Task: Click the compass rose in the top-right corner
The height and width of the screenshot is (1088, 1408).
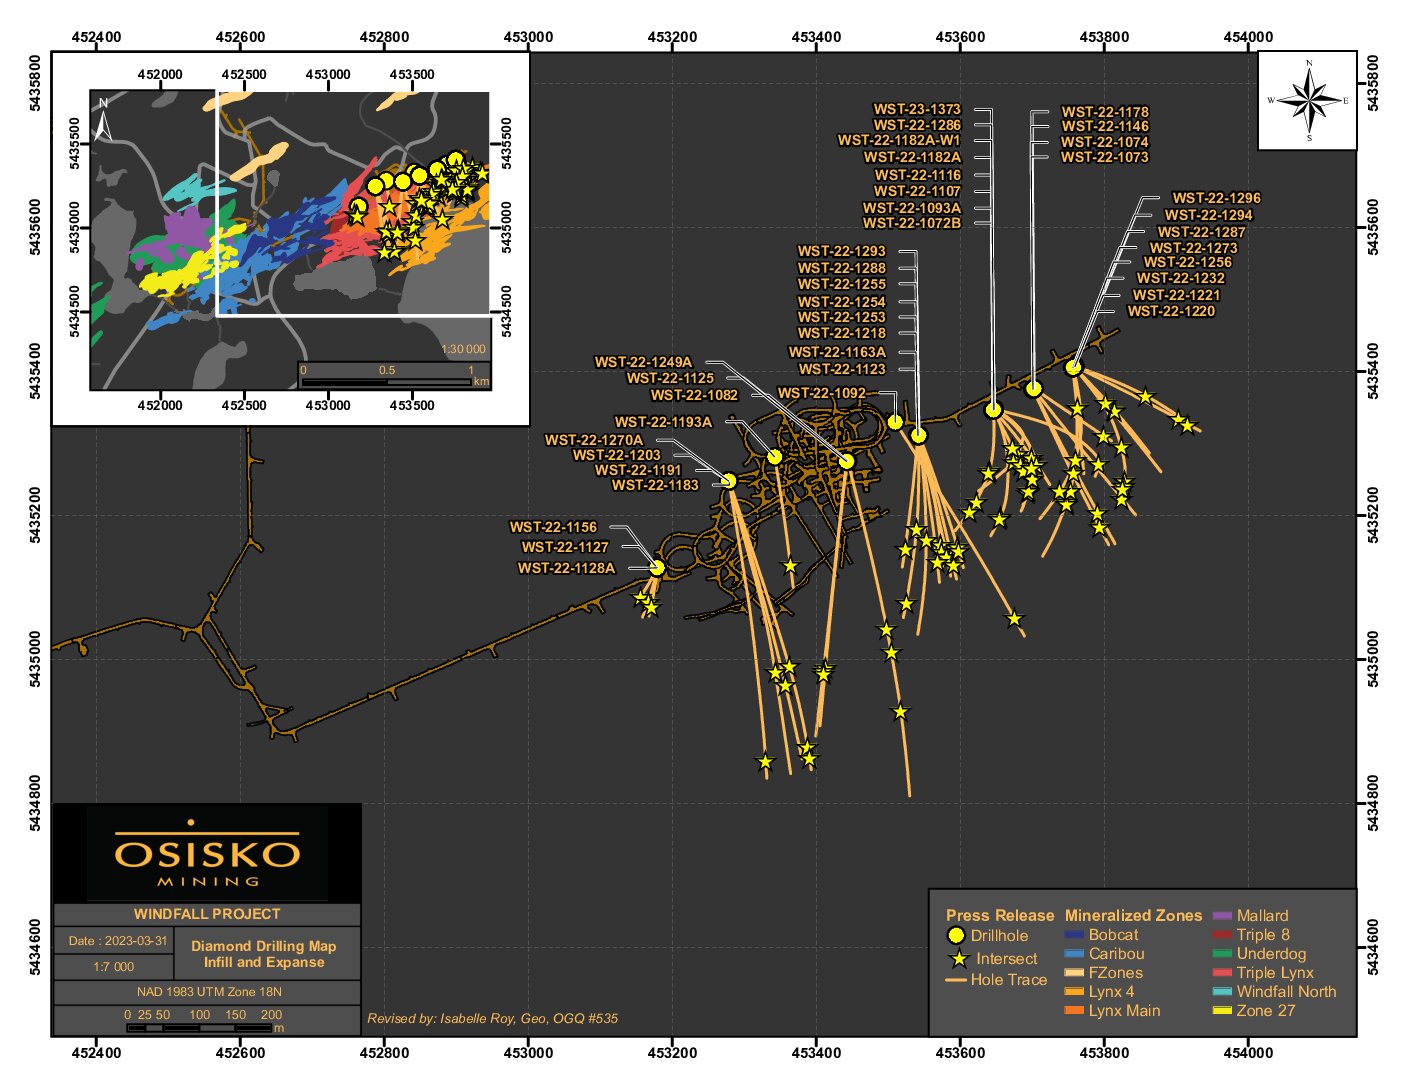Action: click(1308, 100)
